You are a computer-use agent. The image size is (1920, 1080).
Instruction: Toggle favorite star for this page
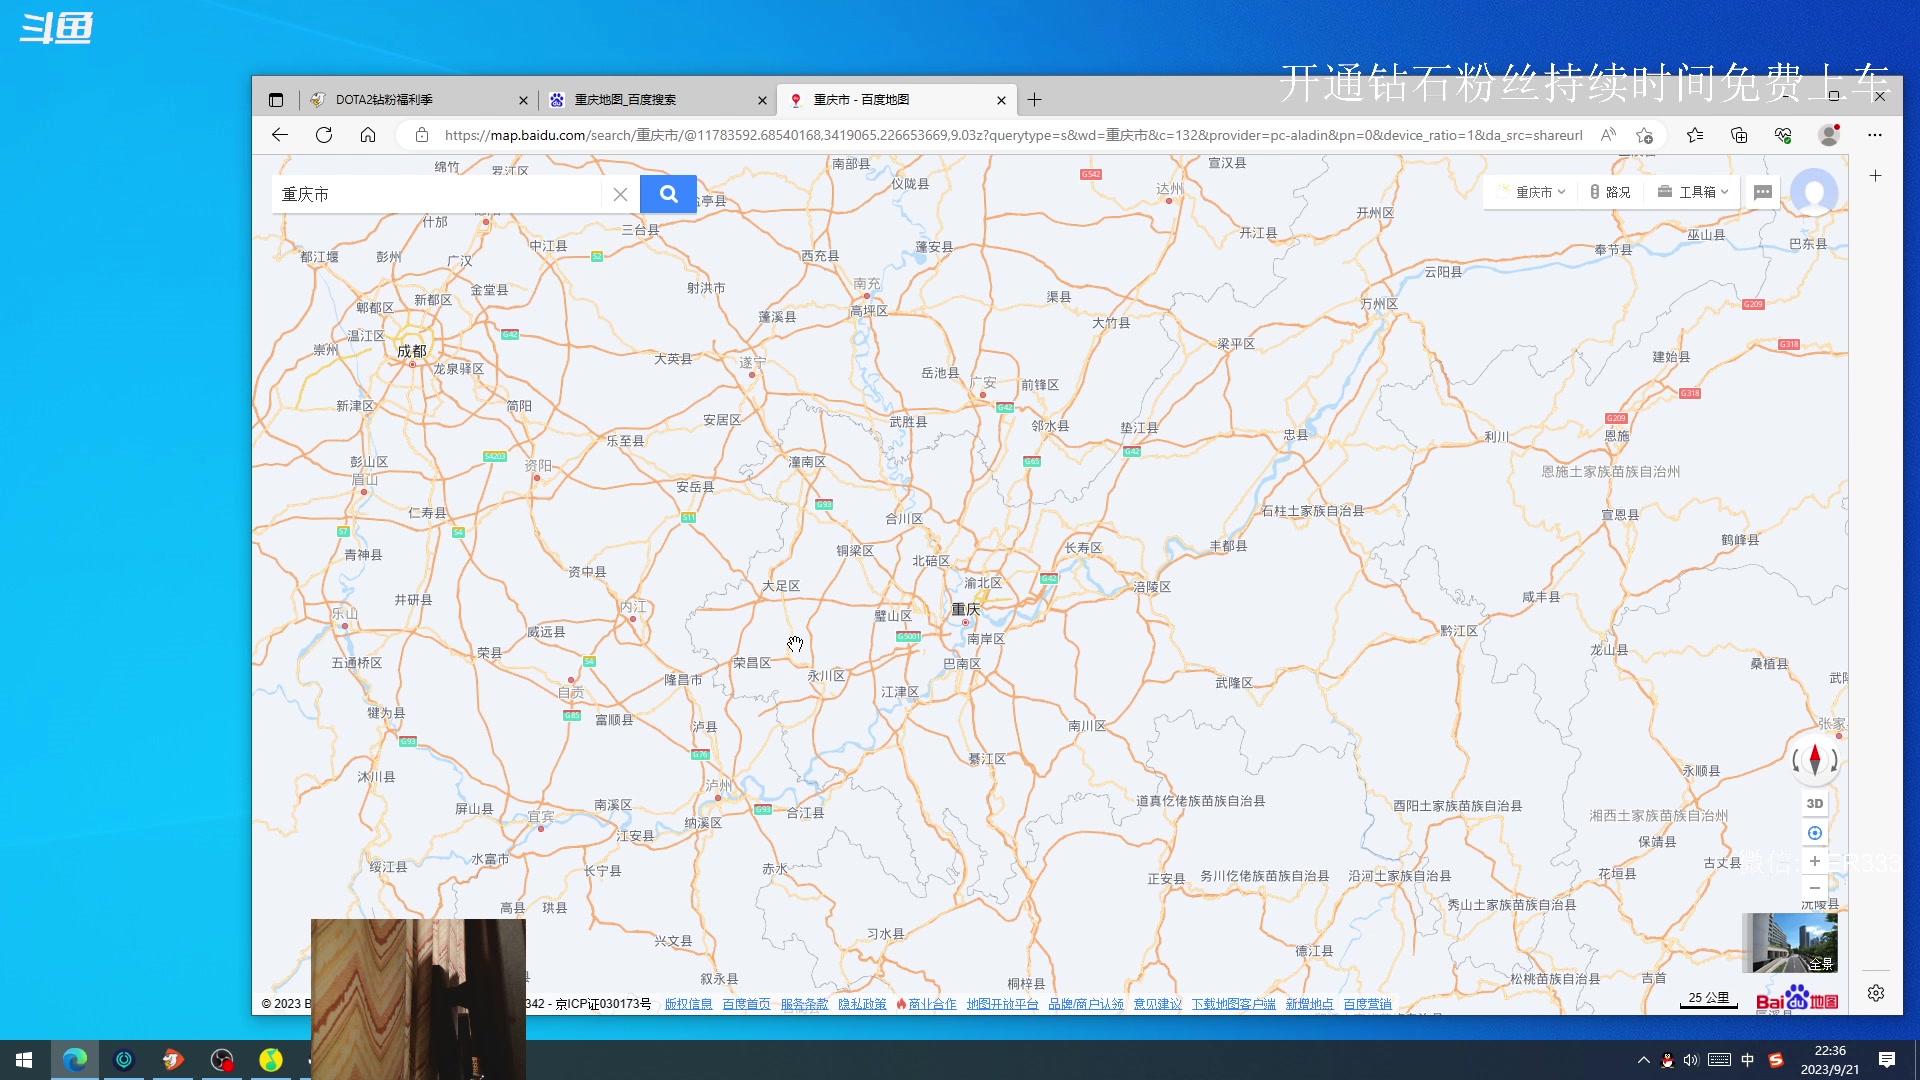pos(1644,135)
